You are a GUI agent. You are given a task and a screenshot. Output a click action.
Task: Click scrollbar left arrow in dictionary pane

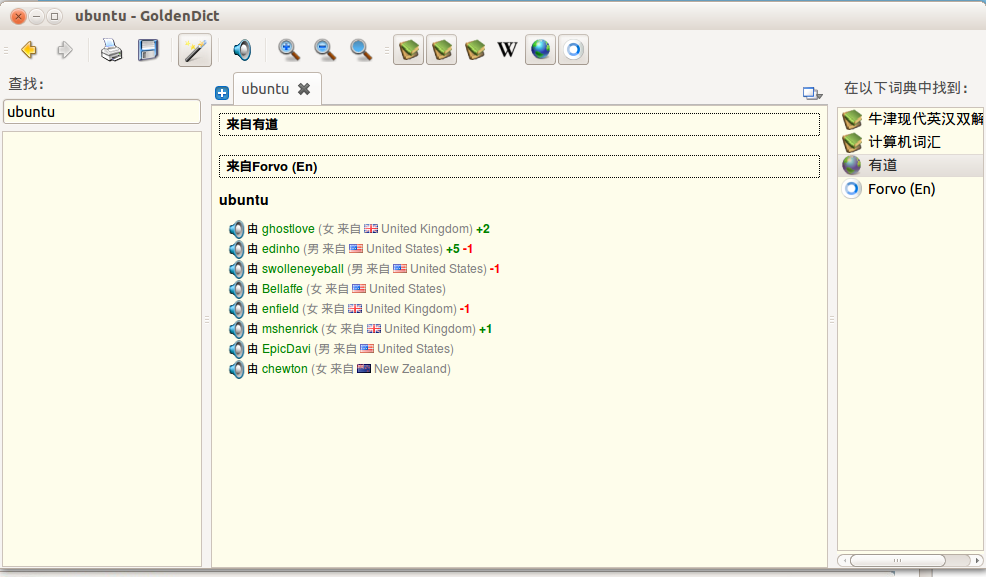845,560
